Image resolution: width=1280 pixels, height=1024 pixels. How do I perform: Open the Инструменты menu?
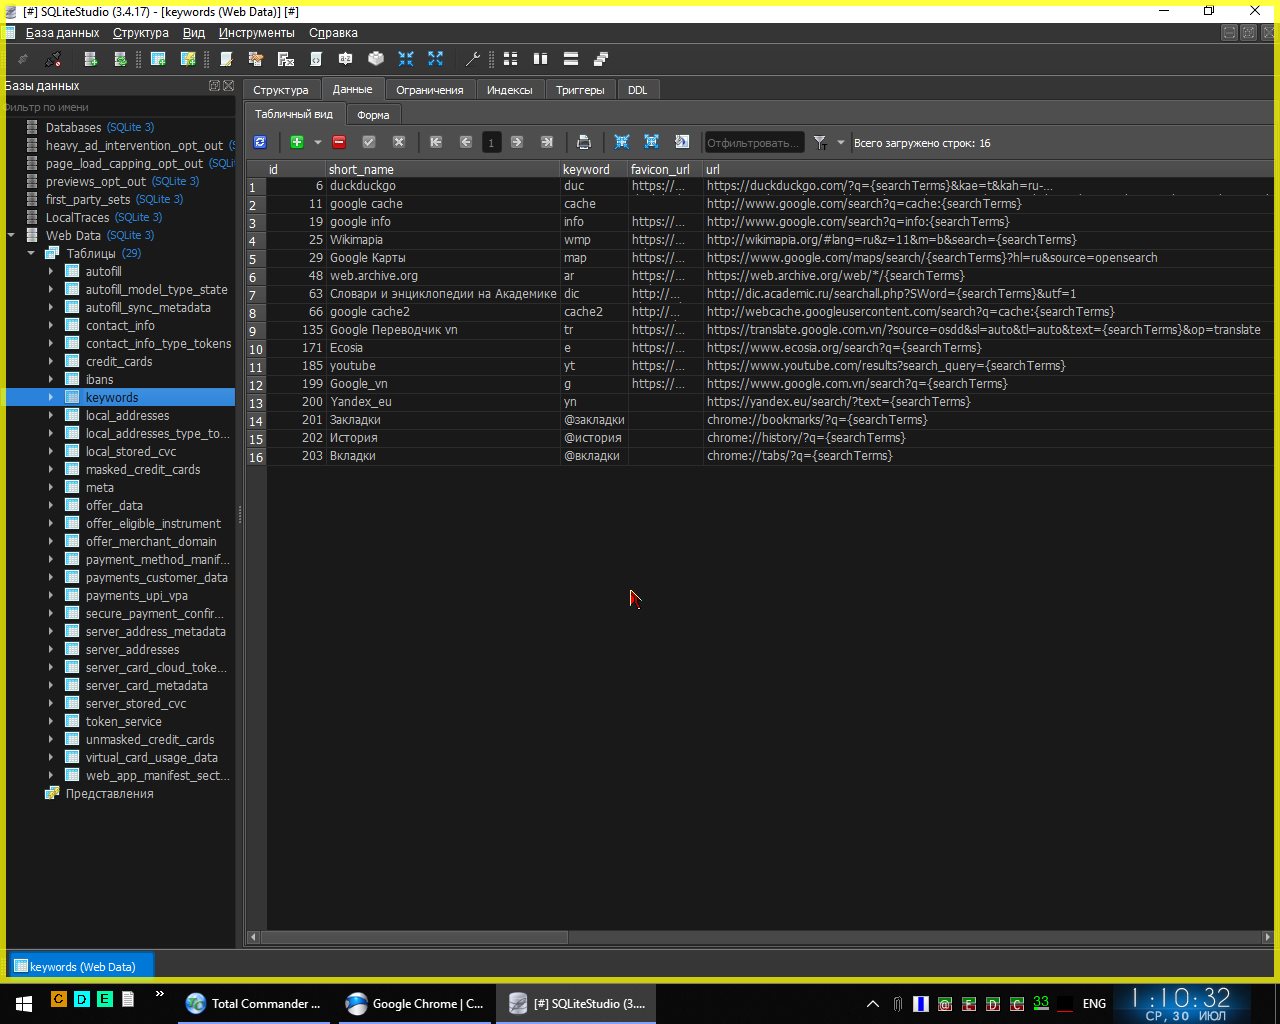(x=256, y=33)
